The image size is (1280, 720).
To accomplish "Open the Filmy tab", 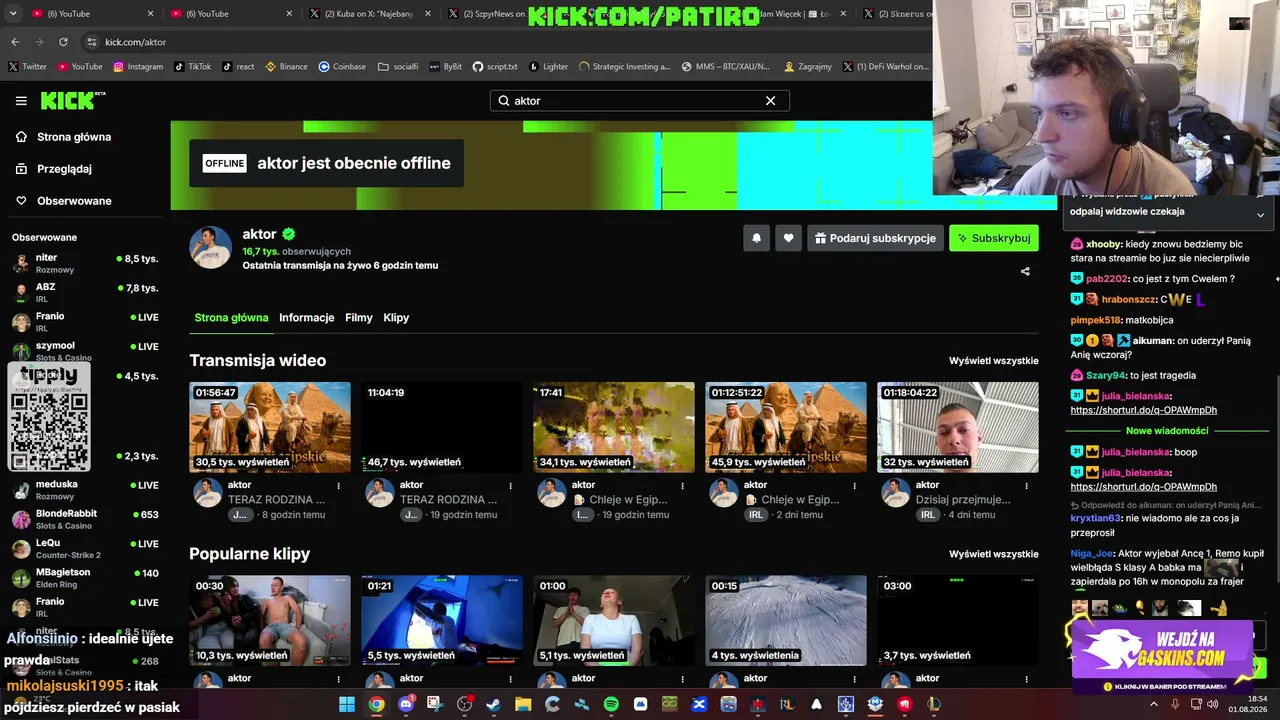I will [x=358, y=318].
